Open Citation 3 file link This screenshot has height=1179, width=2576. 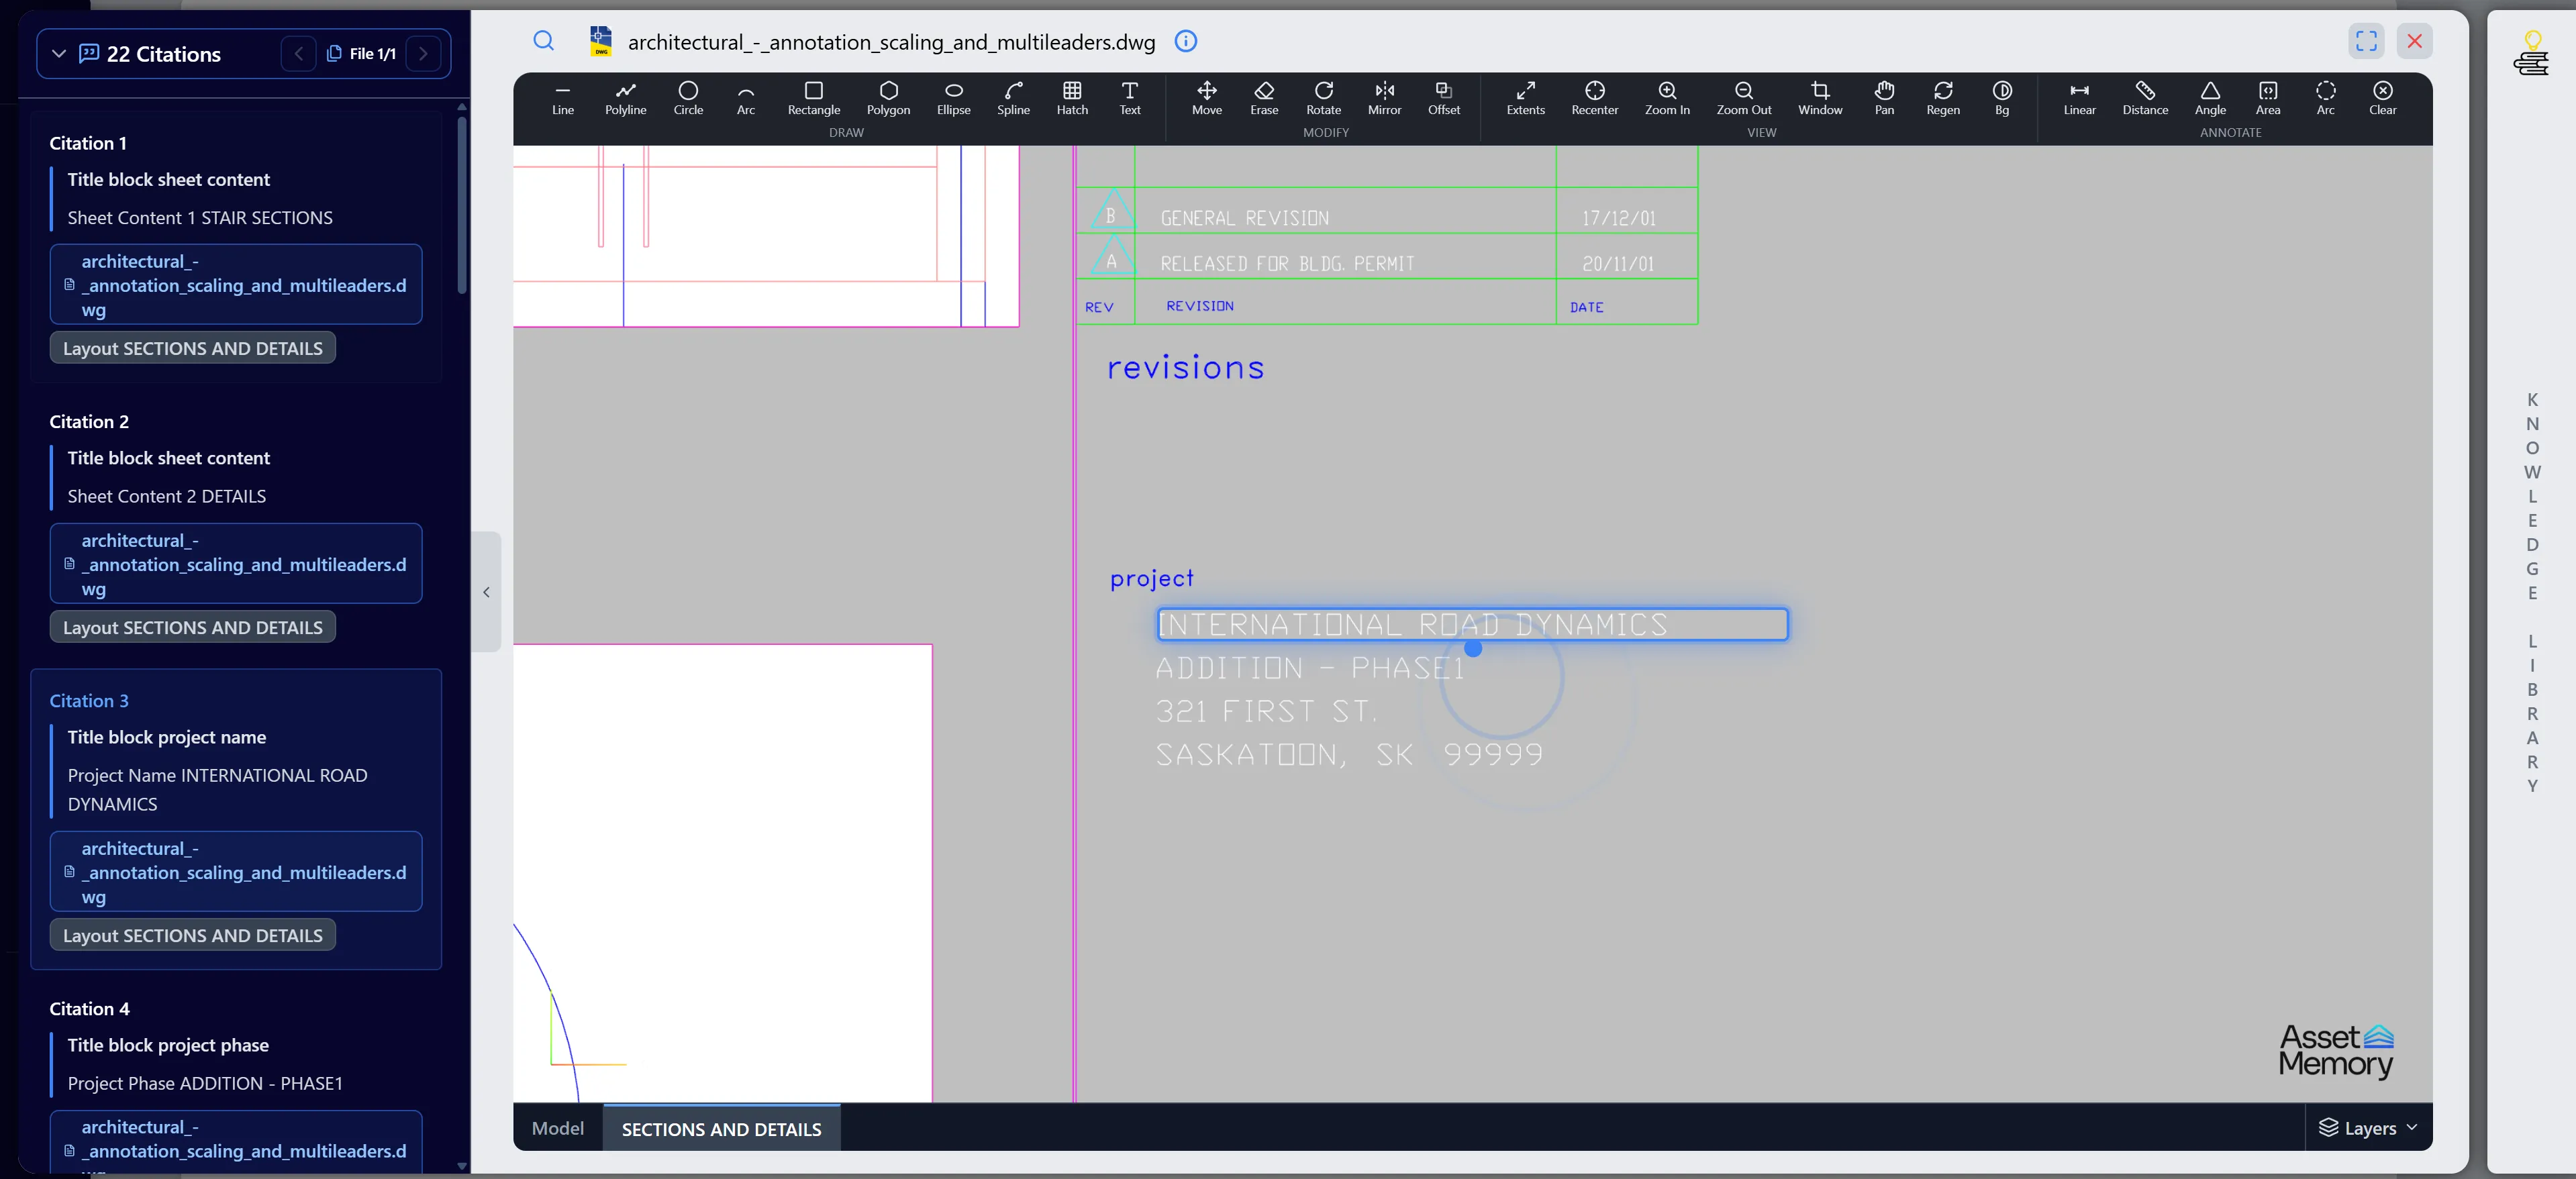[x=236, y=872]
